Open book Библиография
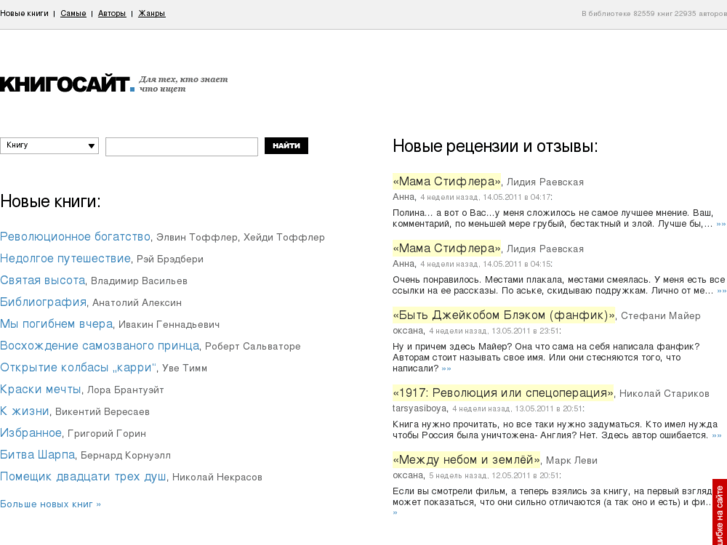 43,302
